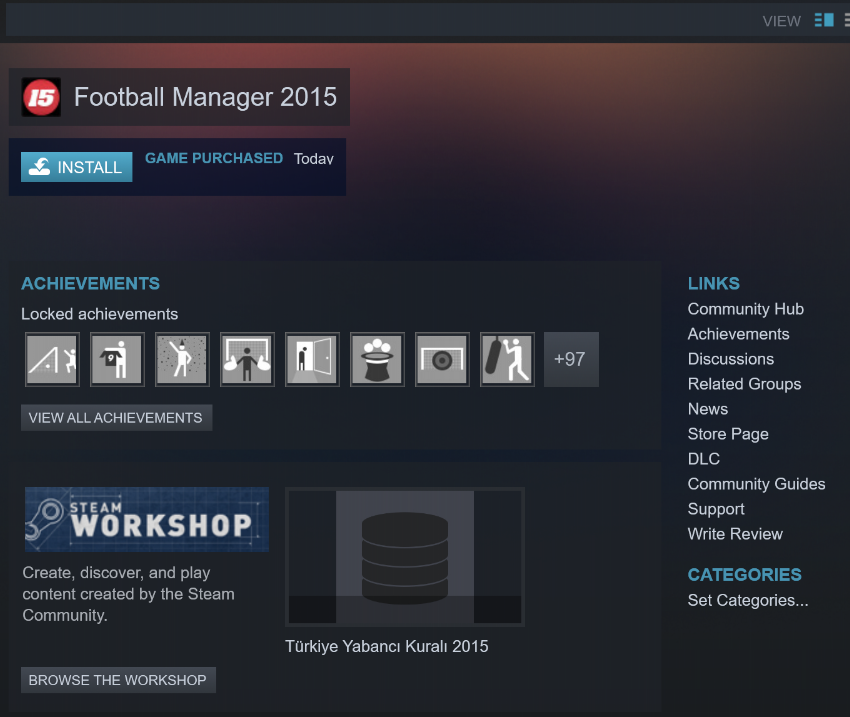Click the Football Manager 2015 game logo icon
Screen dimensions: 850x717
click(x=41, y=97)
